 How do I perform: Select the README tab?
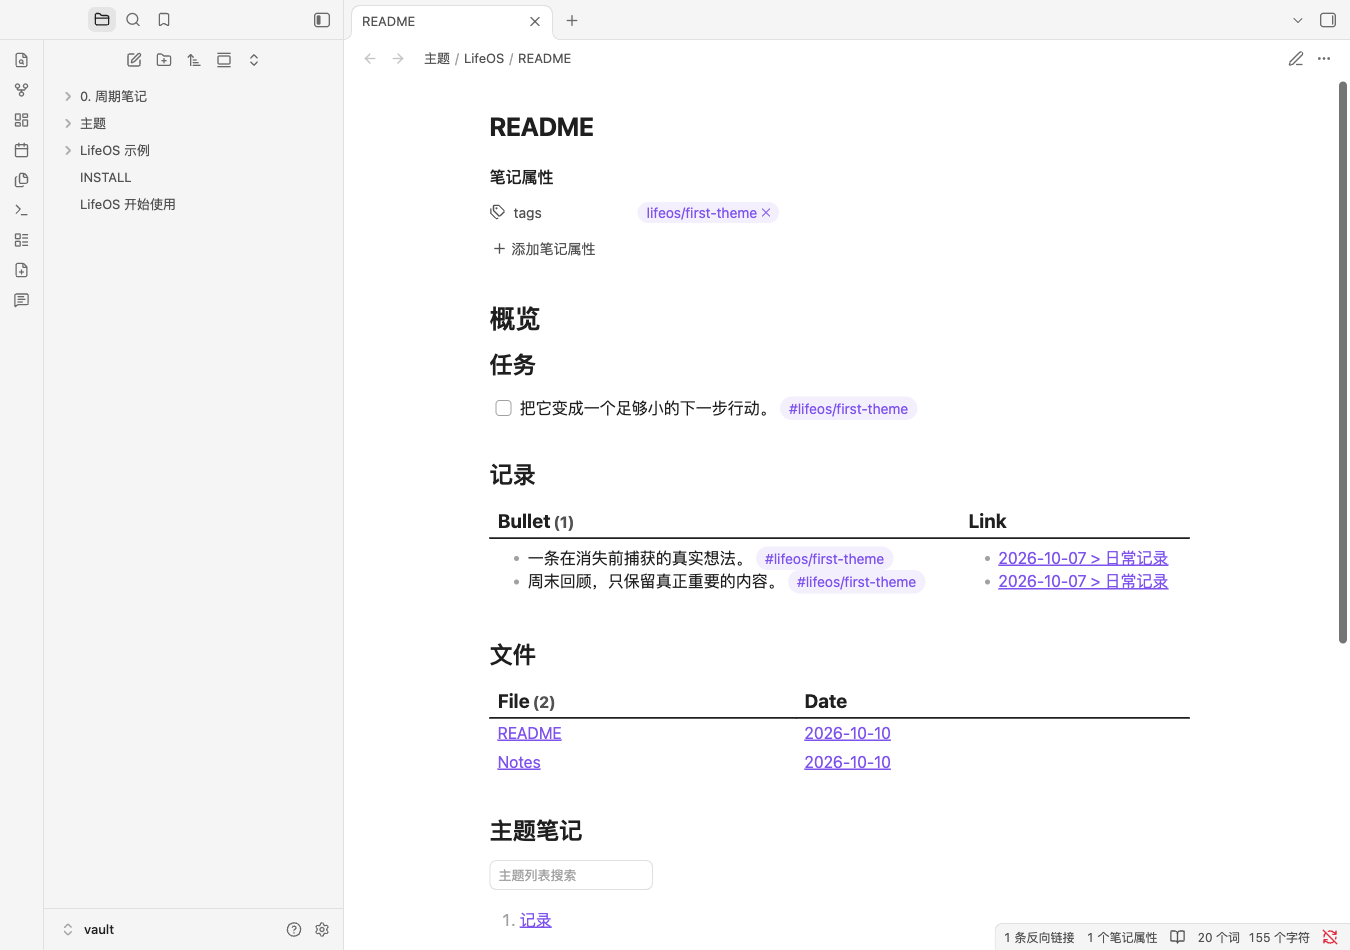[x=452, y=21]
